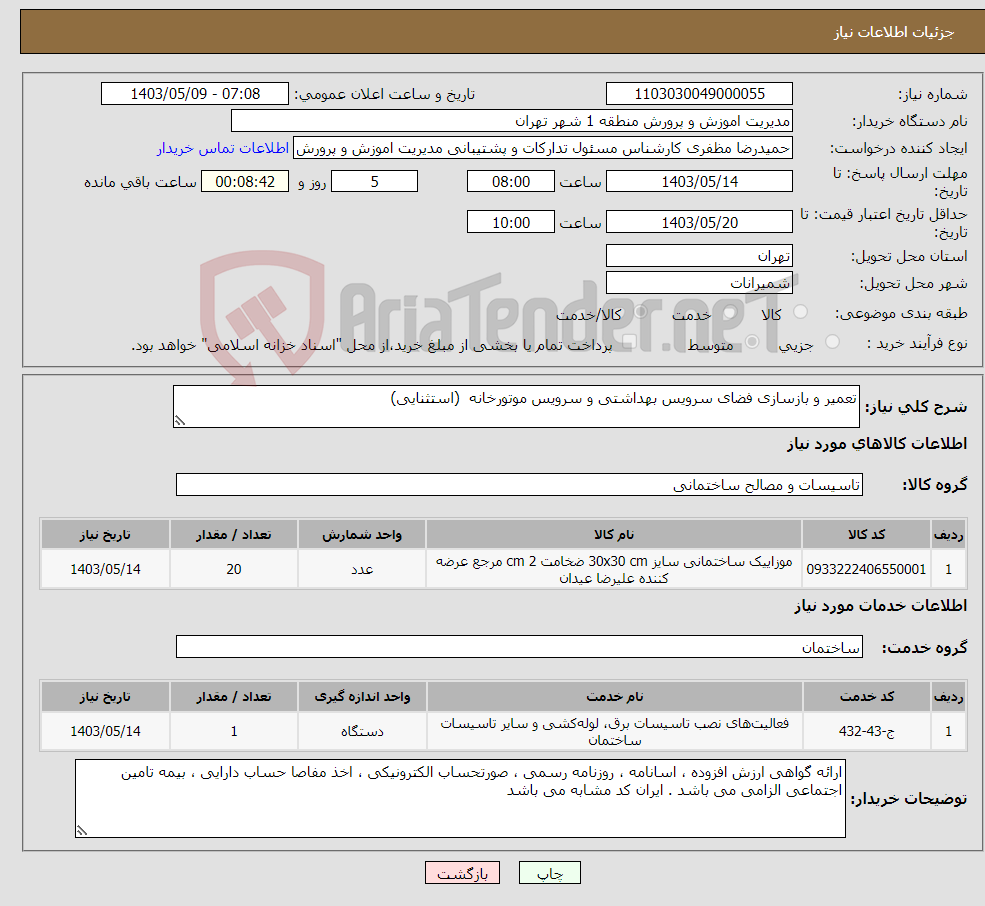The width and height of the screenshot is (985, 906).
Task: Click the service name cell فعالیت‌های نصب تاسیسات
Action: pyautogui.click(x=614, y=731)
